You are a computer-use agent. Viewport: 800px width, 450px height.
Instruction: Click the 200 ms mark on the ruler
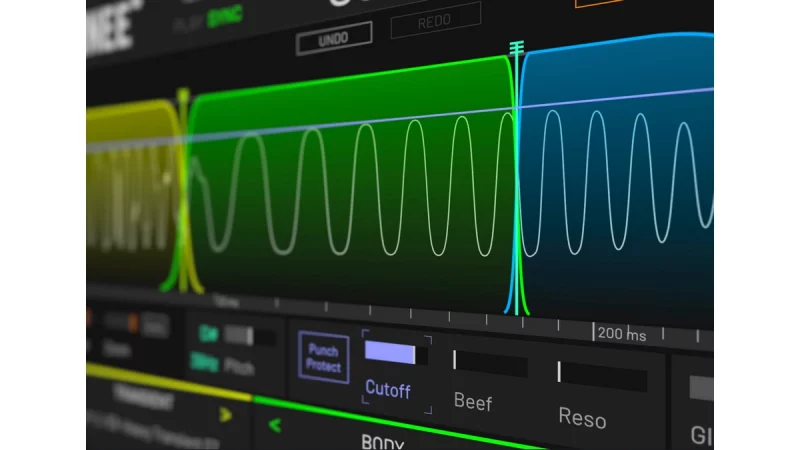point(621,334)
